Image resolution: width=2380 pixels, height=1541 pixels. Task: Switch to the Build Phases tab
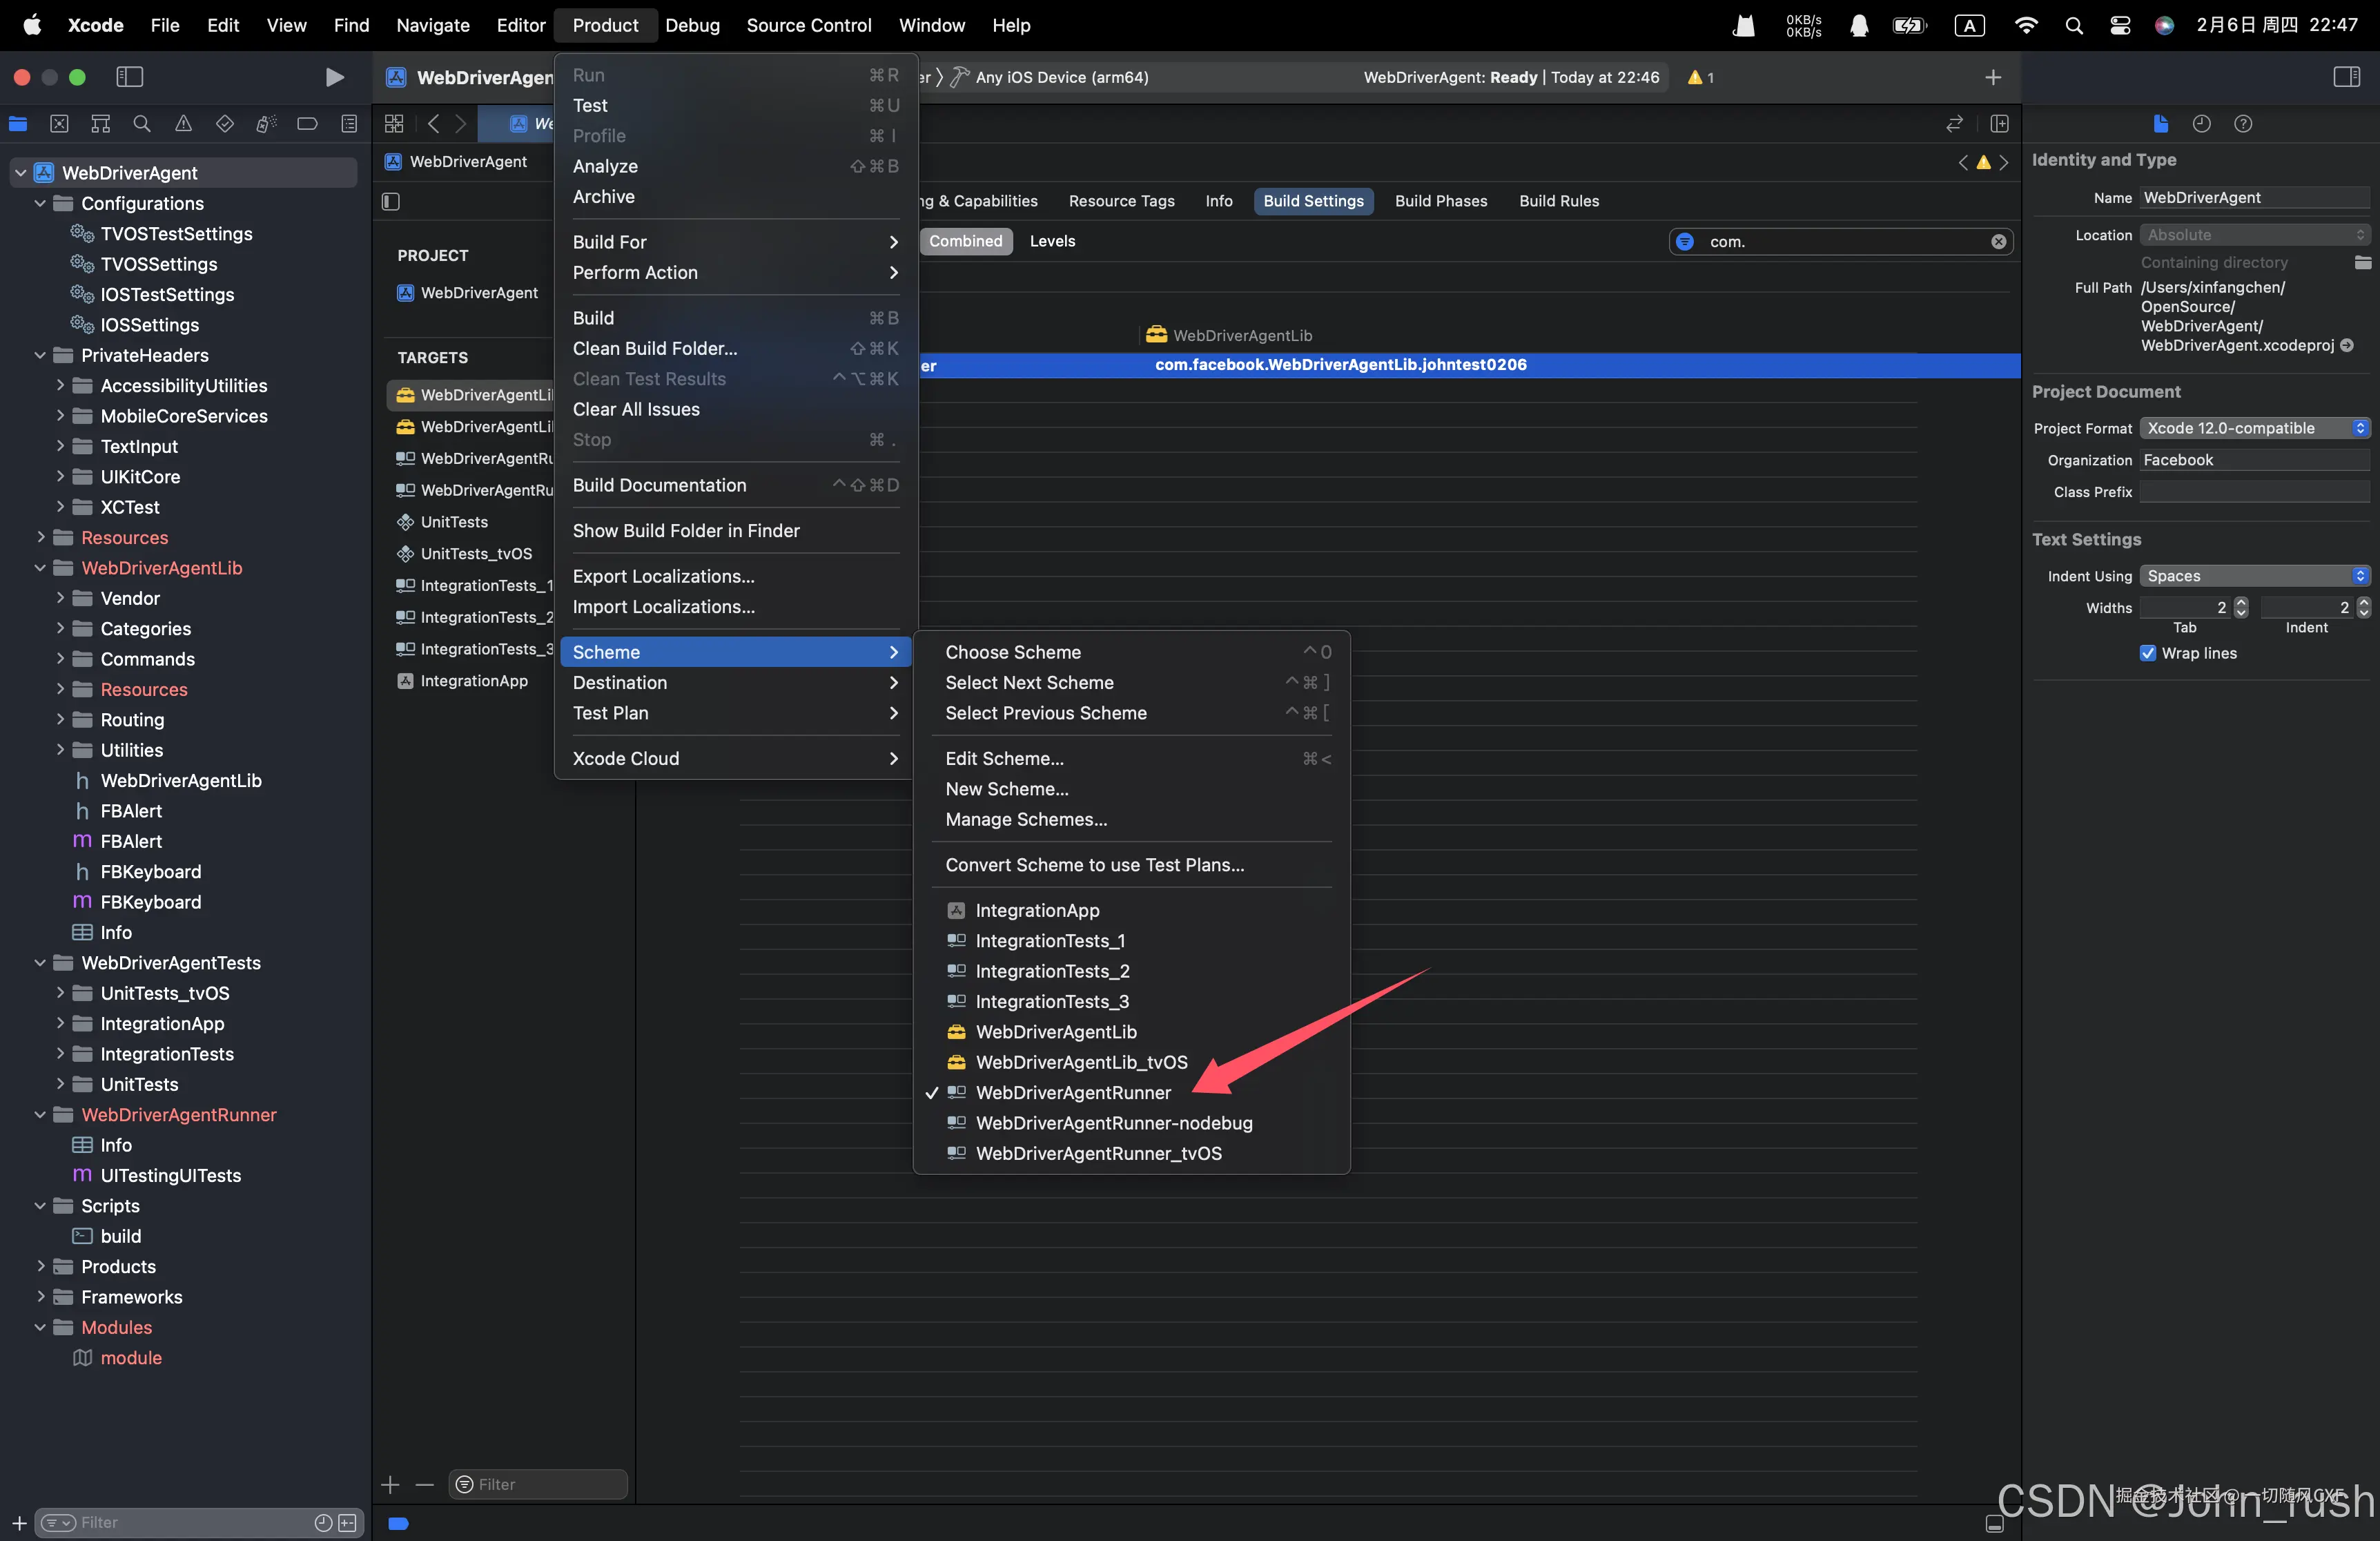click(x=1440, y=201)
